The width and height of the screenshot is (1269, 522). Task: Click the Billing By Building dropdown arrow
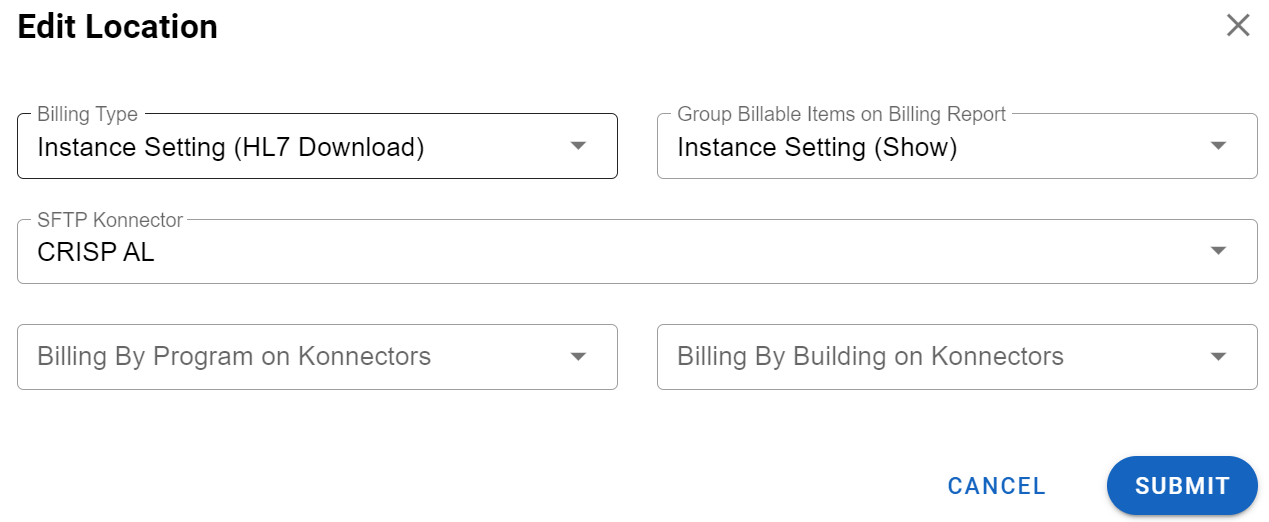1218,356
